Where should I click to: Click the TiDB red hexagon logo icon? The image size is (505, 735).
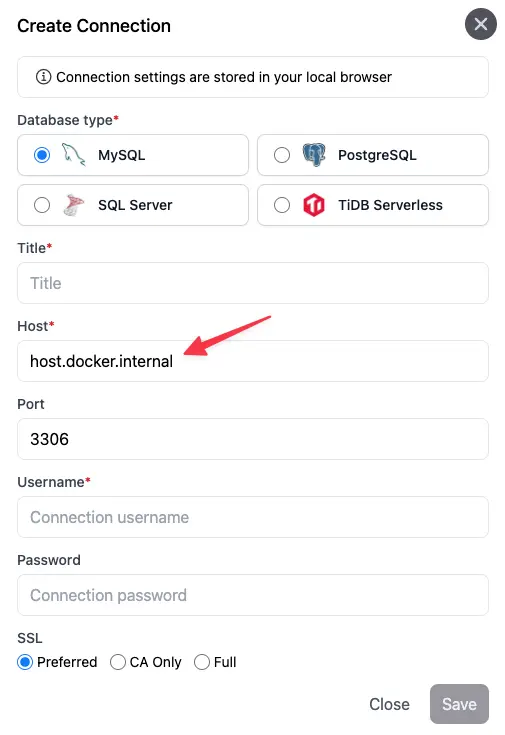[x=314, y=205]
